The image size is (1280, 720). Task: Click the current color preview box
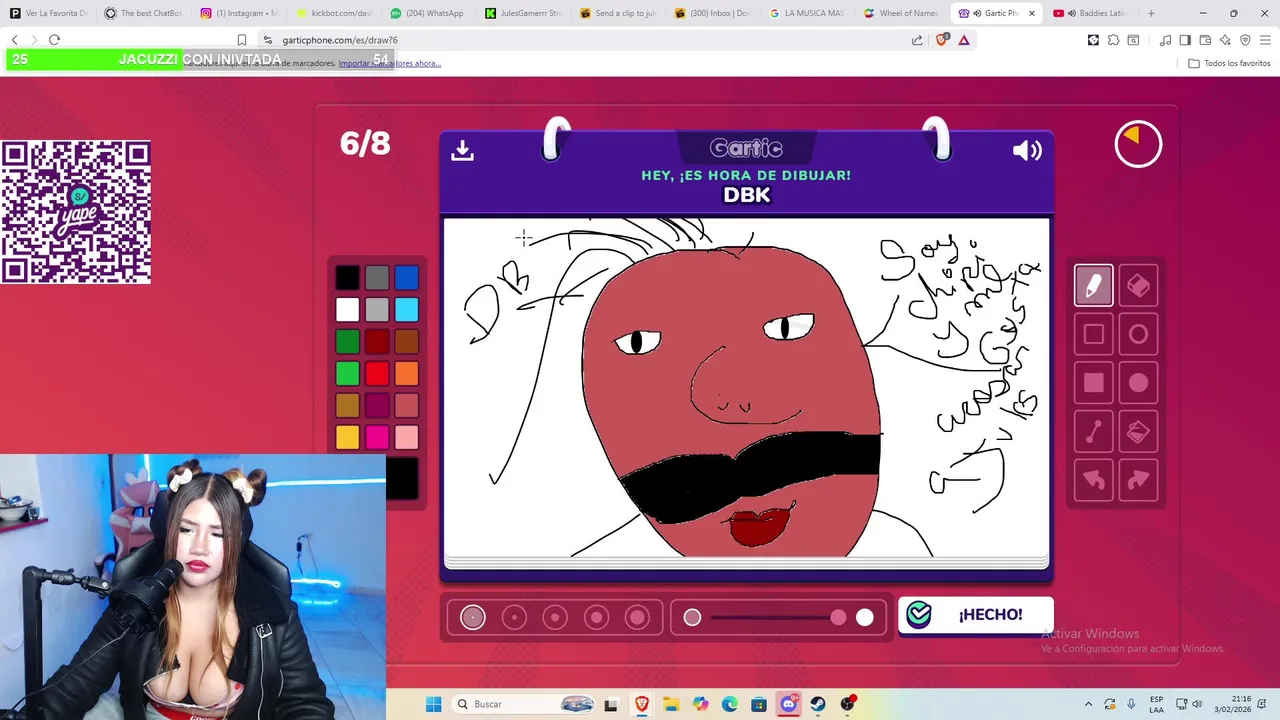(402, 479)
